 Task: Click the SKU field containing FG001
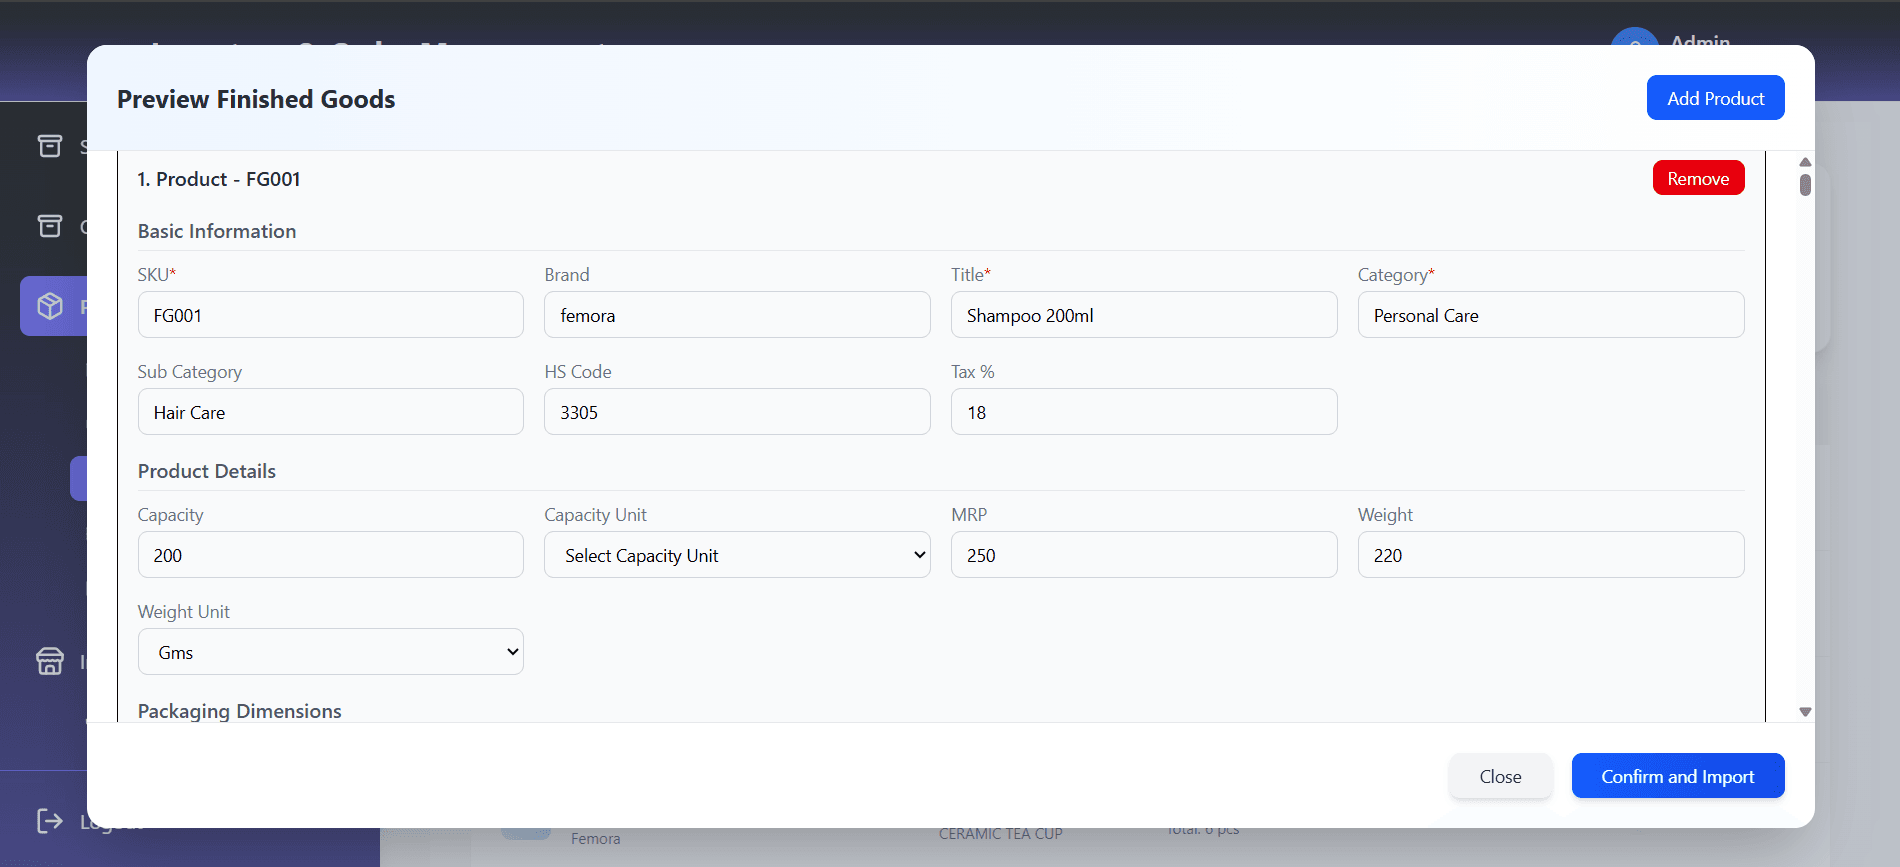pos(330,315)
